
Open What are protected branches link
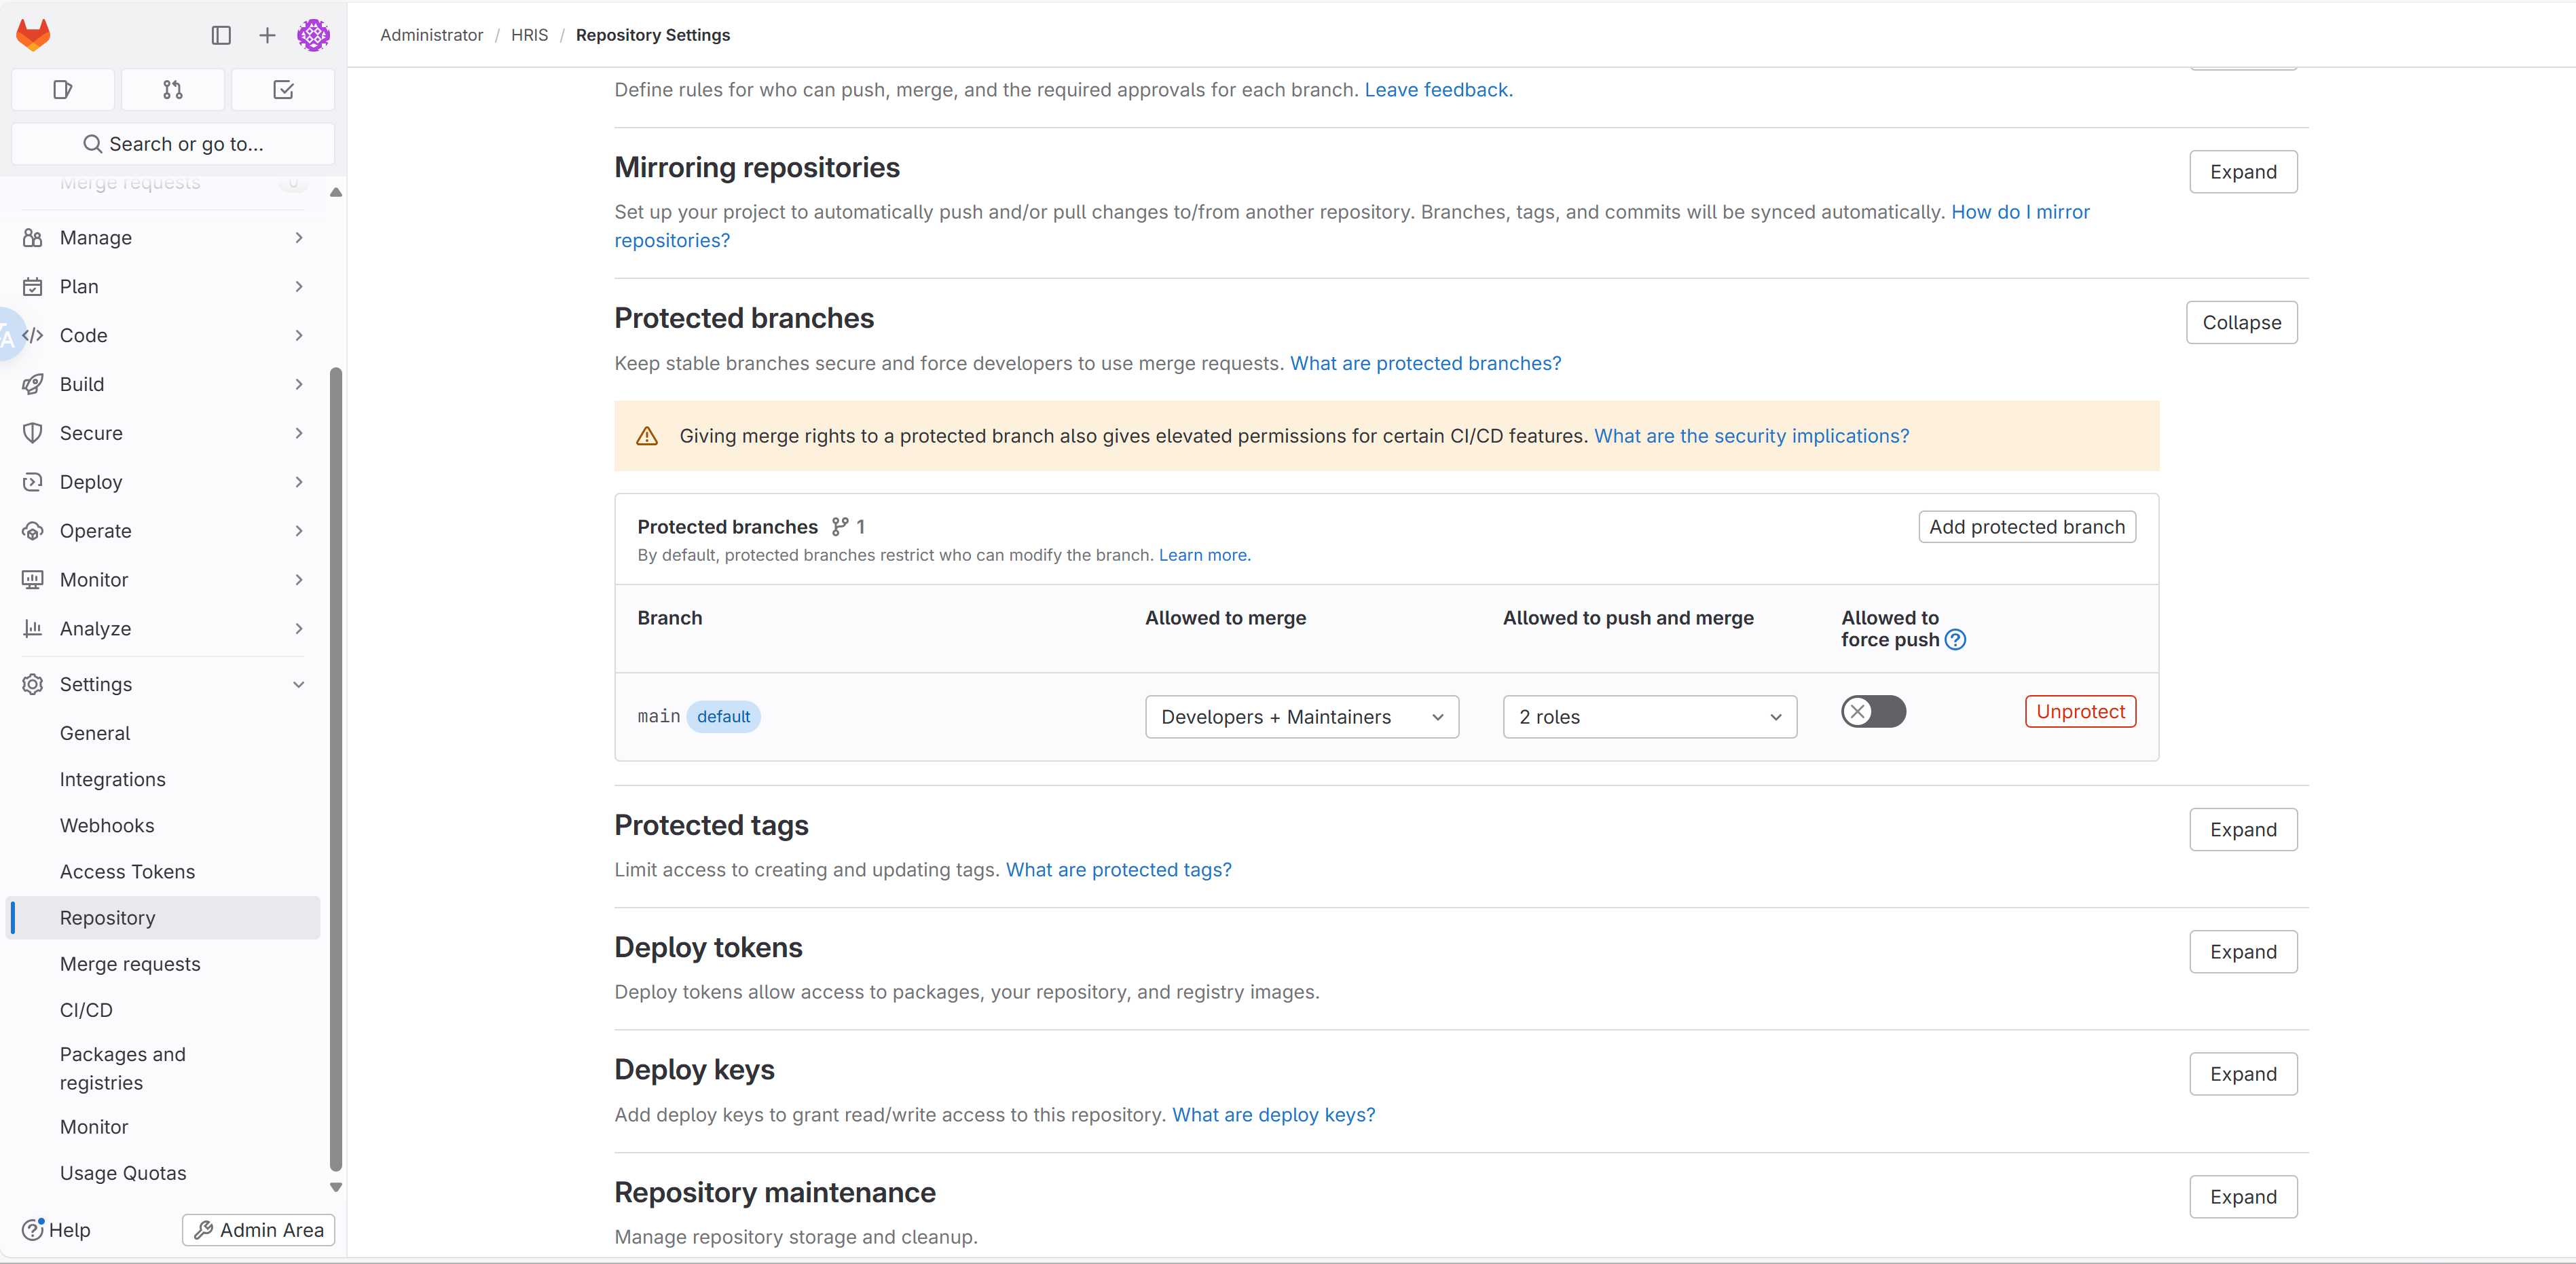click(1425, 364)
